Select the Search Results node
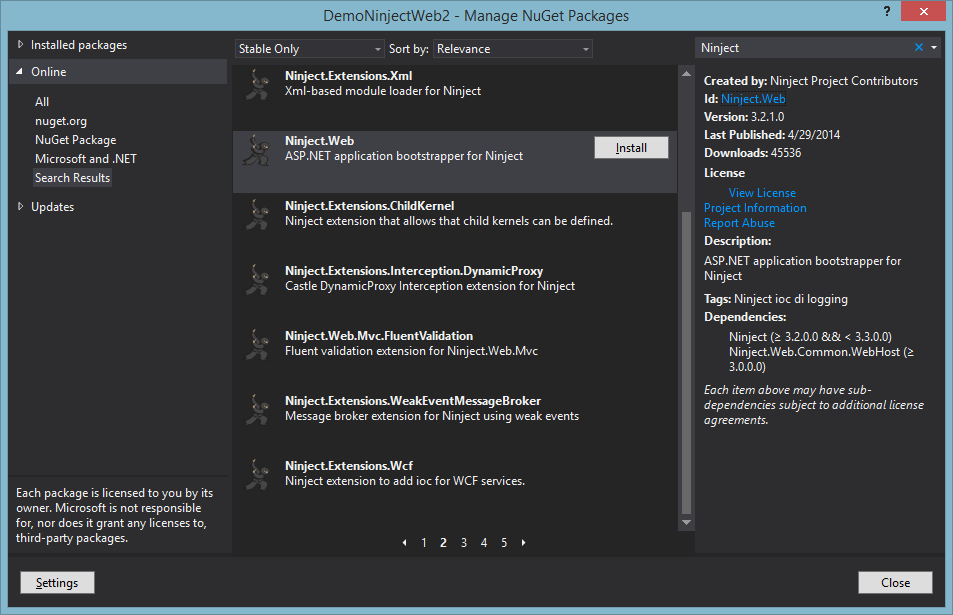Screen dimensions: 953x615 (x=72, y=177)
